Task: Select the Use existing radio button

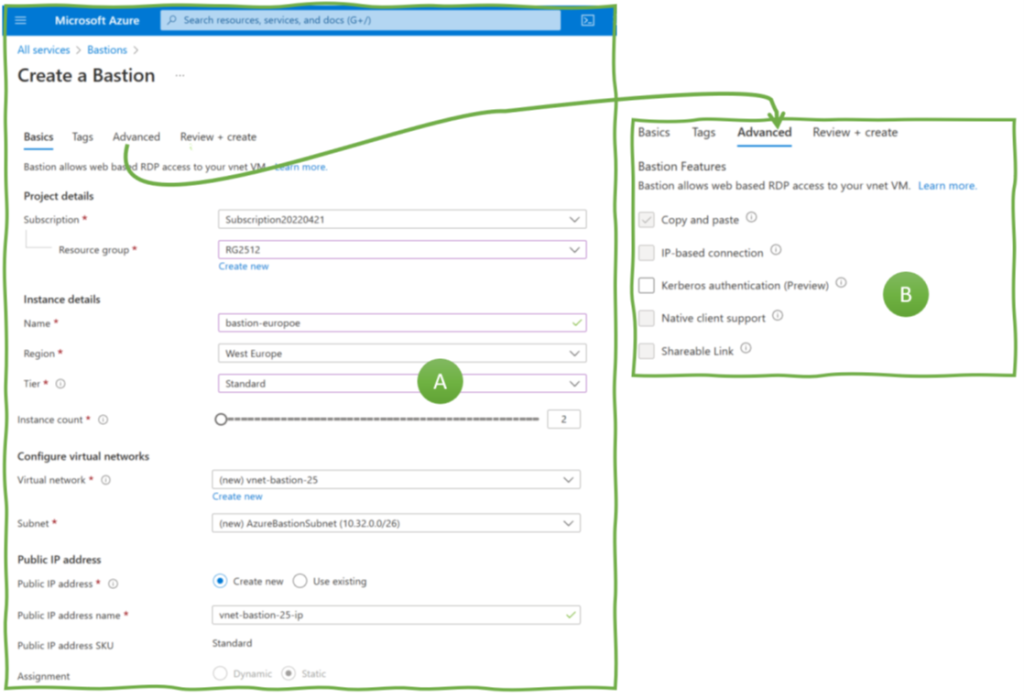Action: 300,581
